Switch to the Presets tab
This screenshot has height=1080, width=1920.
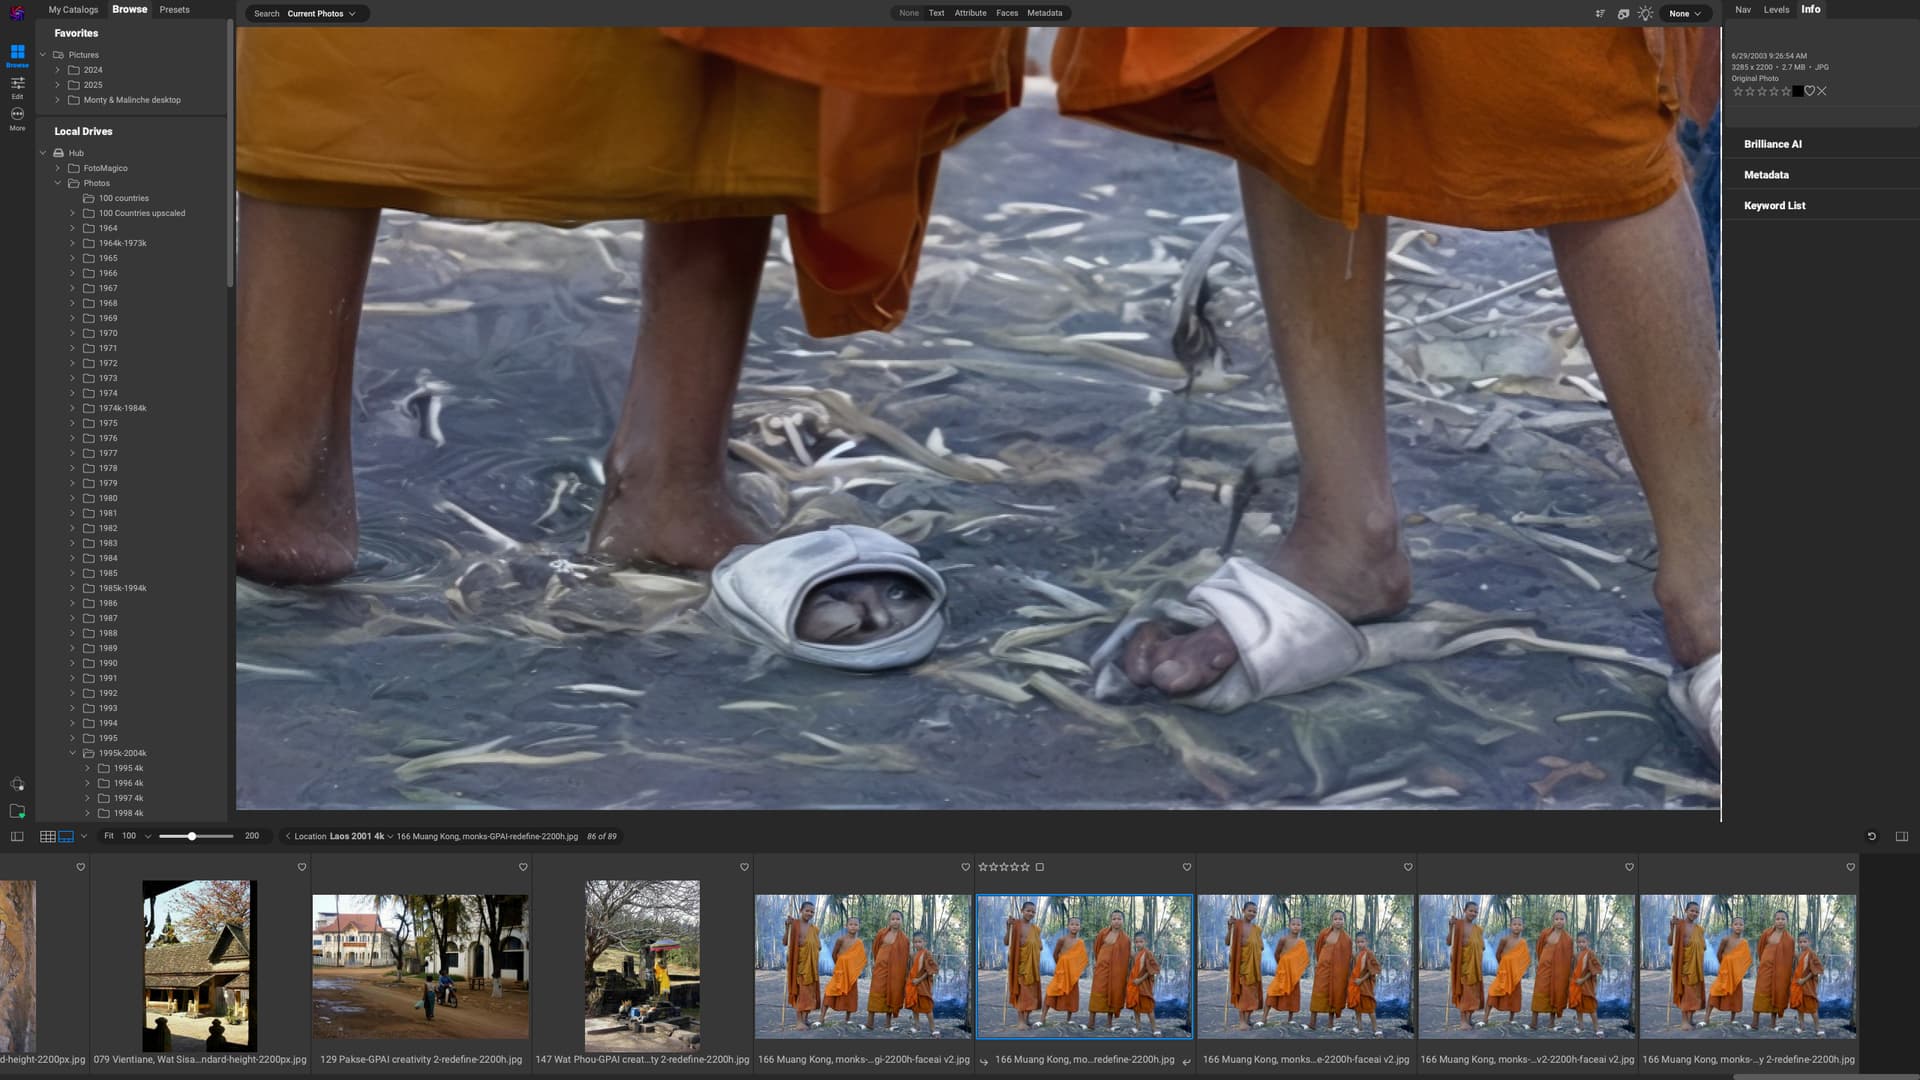[174, 10]
